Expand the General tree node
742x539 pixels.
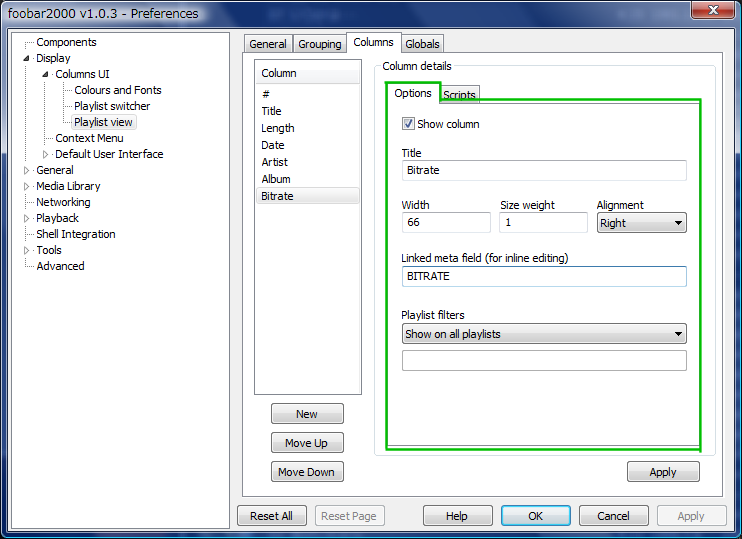coord(26,170)
